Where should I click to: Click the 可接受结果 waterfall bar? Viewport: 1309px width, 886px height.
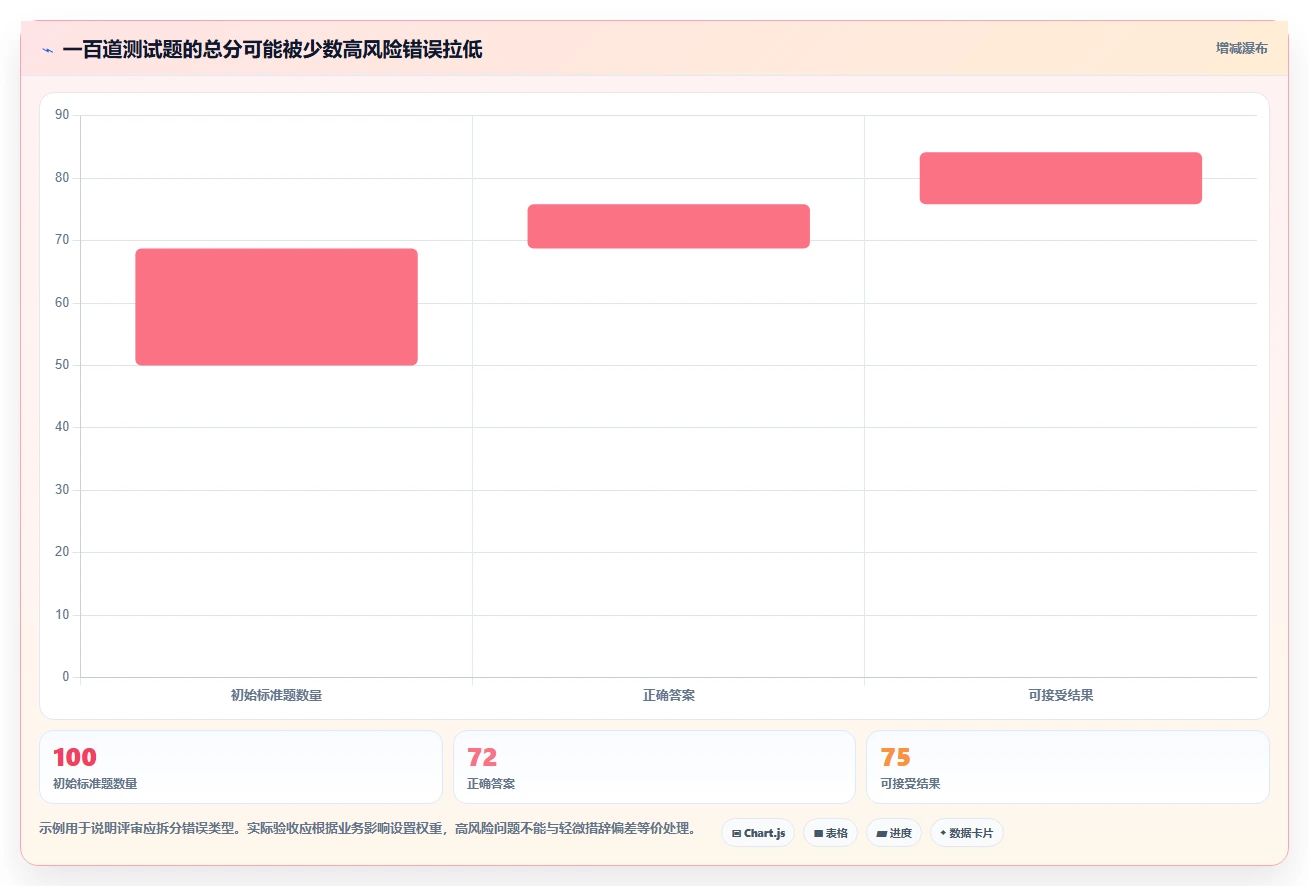[x=1060, y=178]
